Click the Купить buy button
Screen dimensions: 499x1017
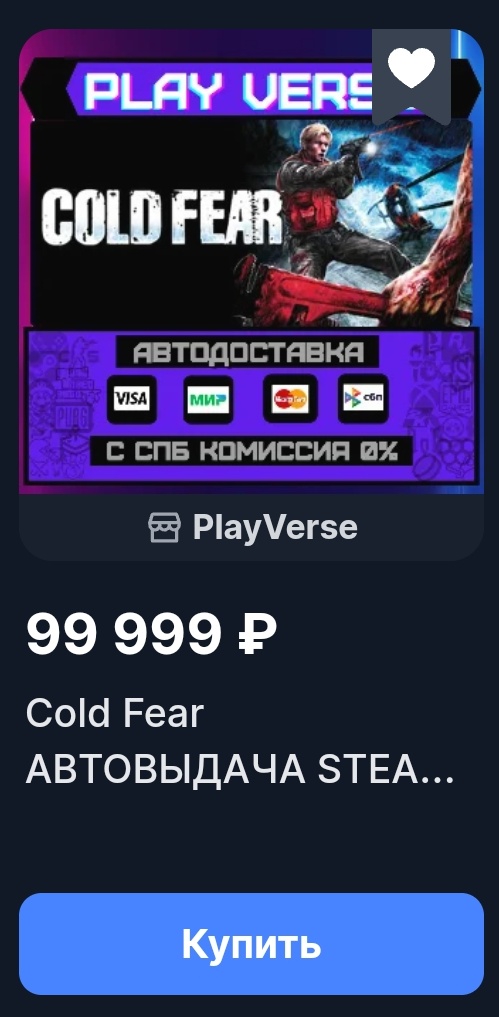[251, 943]
